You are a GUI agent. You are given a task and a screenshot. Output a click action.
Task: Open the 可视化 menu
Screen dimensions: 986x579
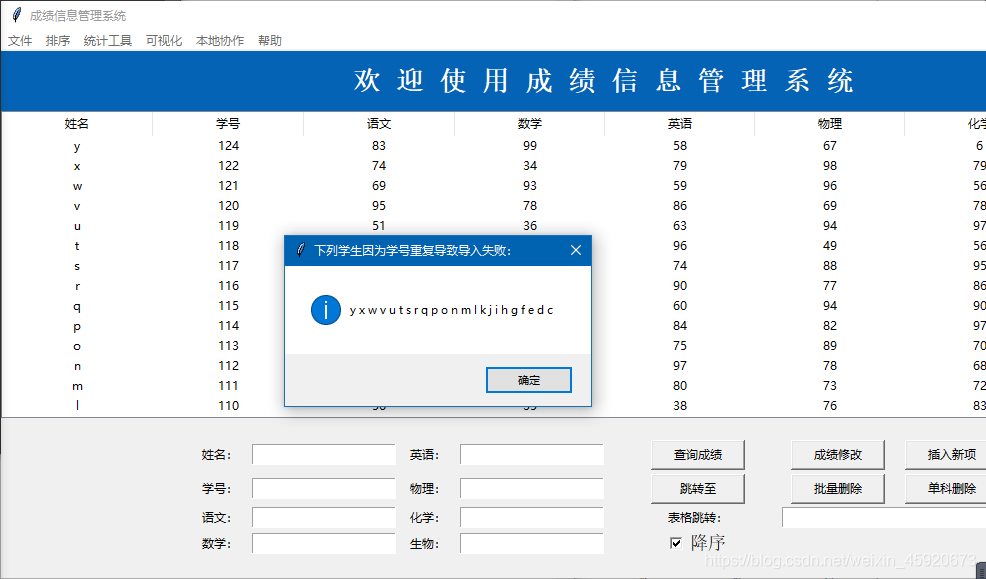point(163,40)
